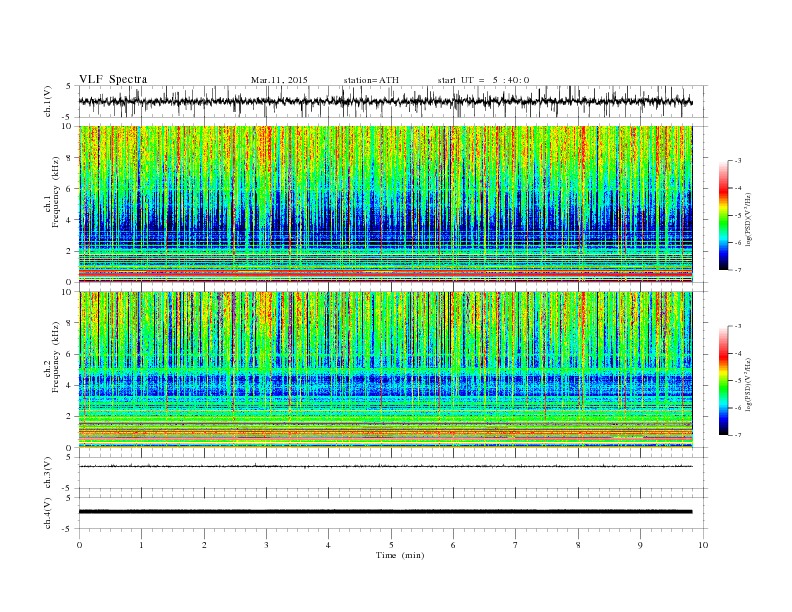The width and height of the screenshot is (792, 612).
Task: Click the "5" tick on the time axis
Action: (391, 545)
